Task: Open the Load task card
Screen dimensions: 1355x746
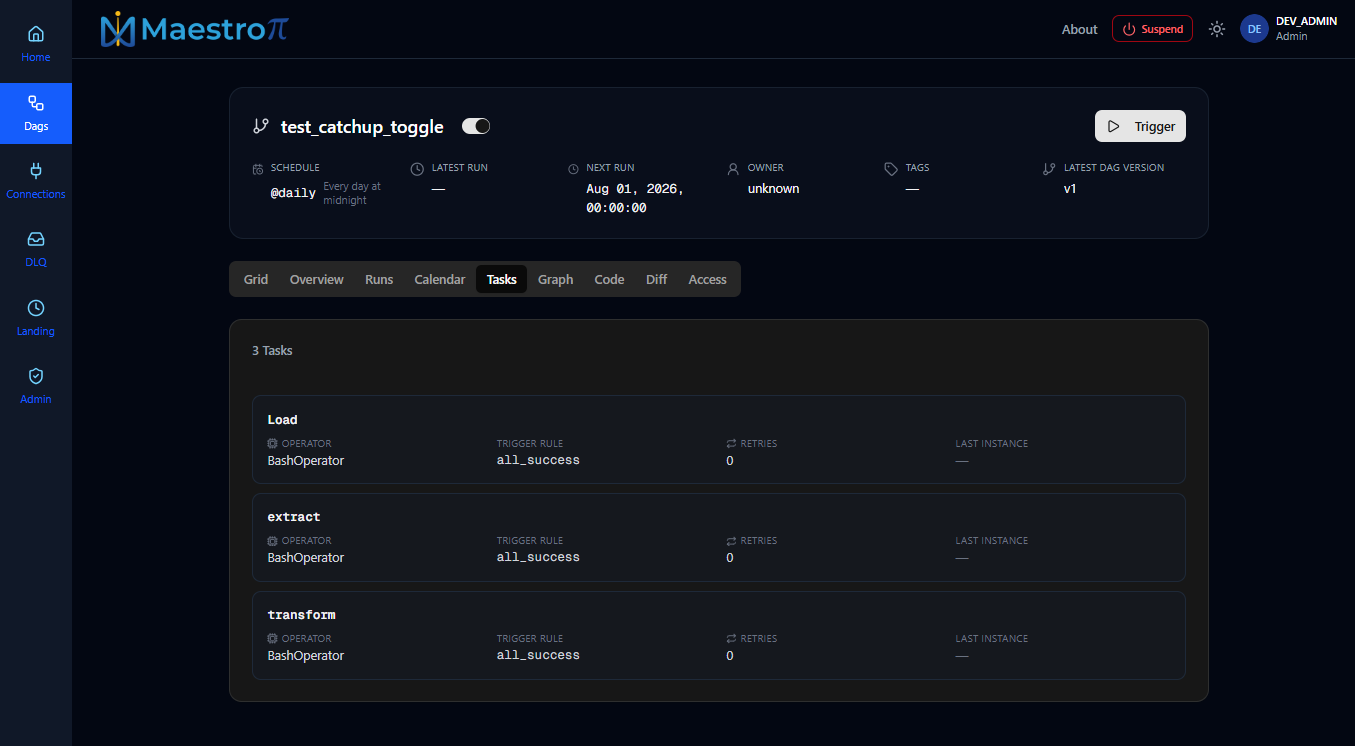Action: pyautogui.click(x=719, y=439)
